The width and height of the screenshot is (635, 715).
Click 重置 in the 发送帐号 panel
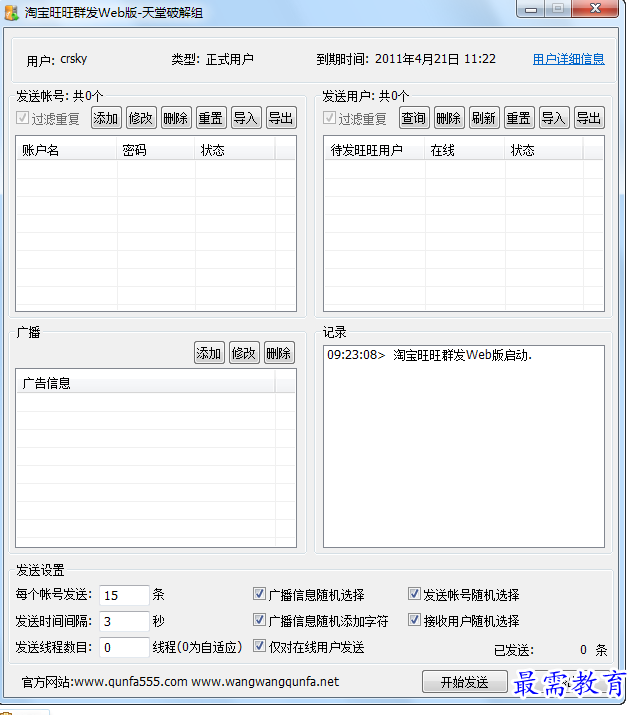(x=211, y=118)
